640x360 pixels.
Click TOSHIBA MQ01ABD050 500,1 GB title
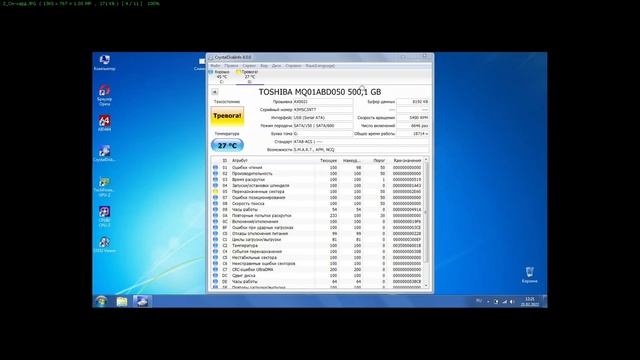click(320, 92)
